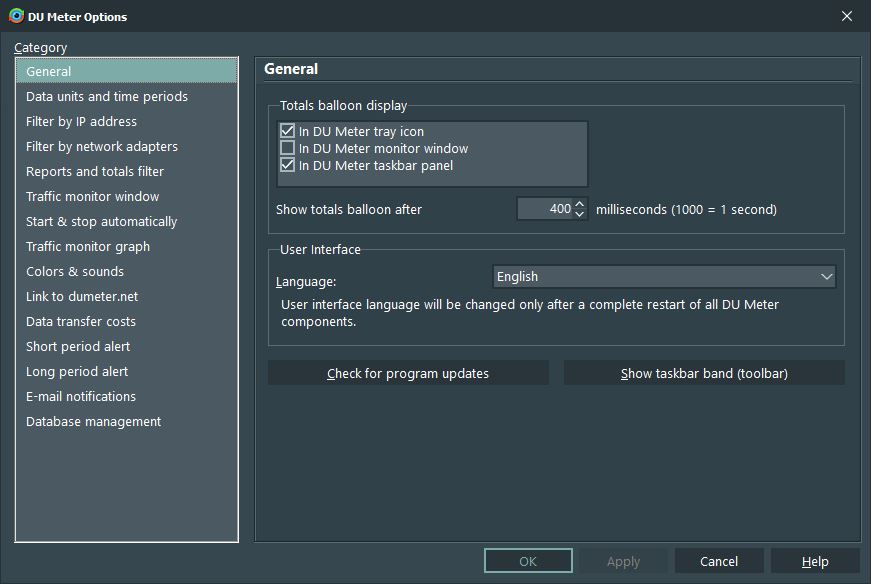Open 'Database management' category
The image size is (871, 584).
[x=127, y=422]
